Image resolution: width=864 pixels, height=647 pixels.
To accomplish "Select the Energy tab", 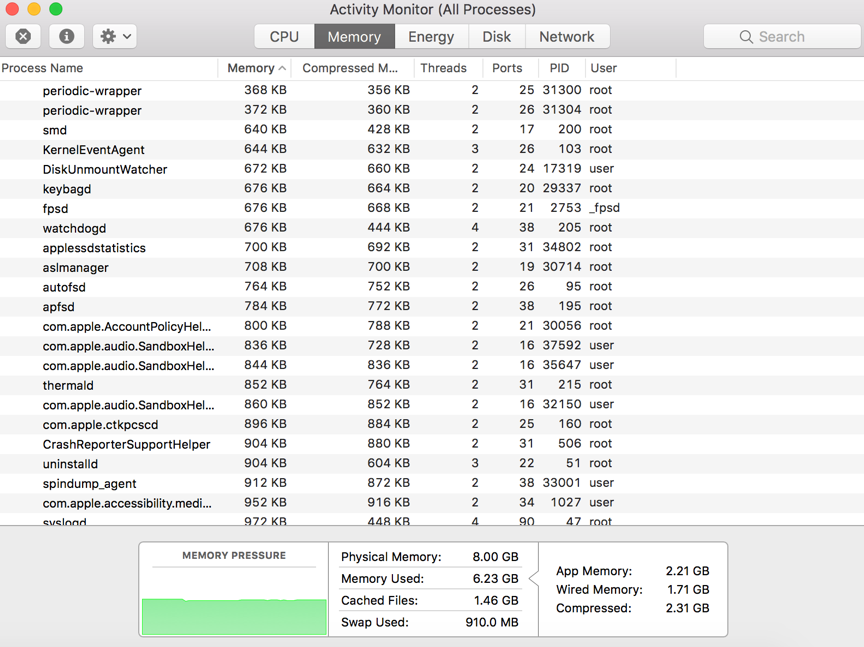I will pyautogui.click(x=431, y=37).
